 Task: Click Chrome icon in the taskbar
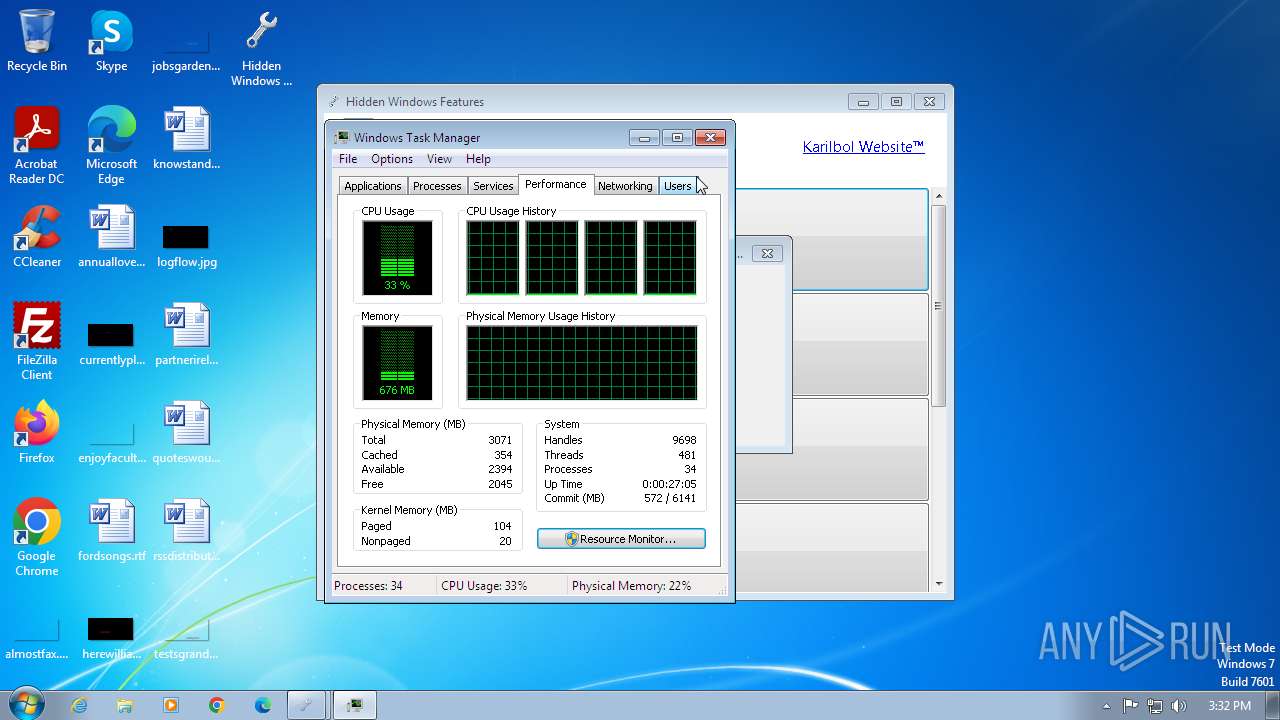[217, 705]
